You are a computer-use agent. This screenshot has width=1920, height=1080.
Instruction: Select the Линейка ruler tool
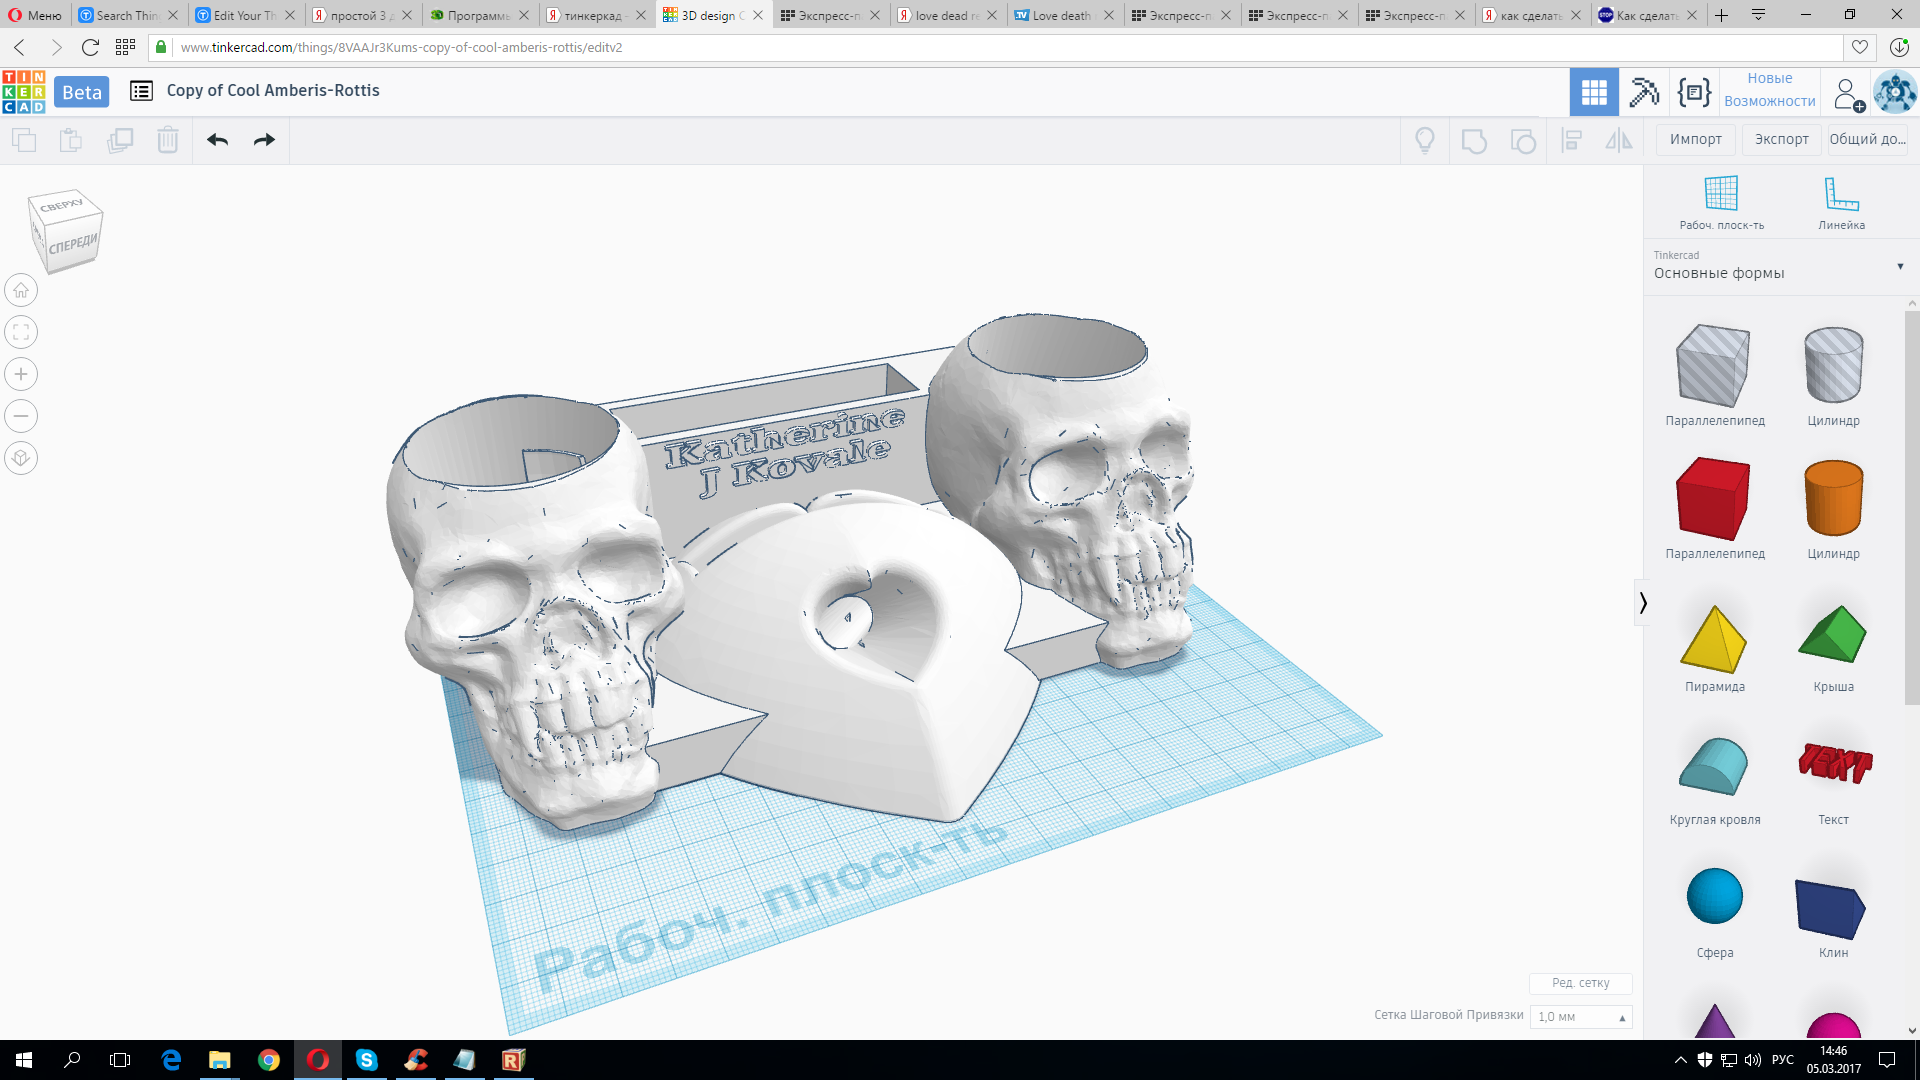1841,203
